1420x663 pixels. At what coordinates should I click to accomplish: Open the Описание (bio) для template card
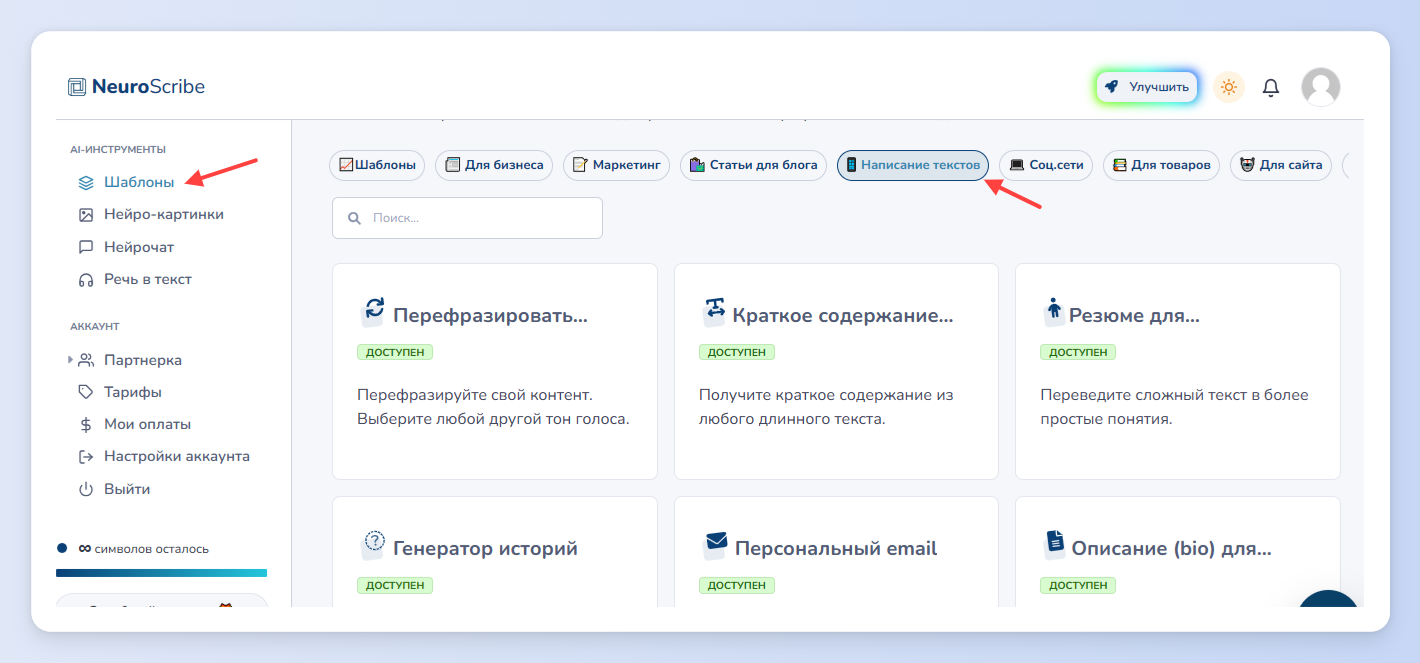(x=1178, y=552)
